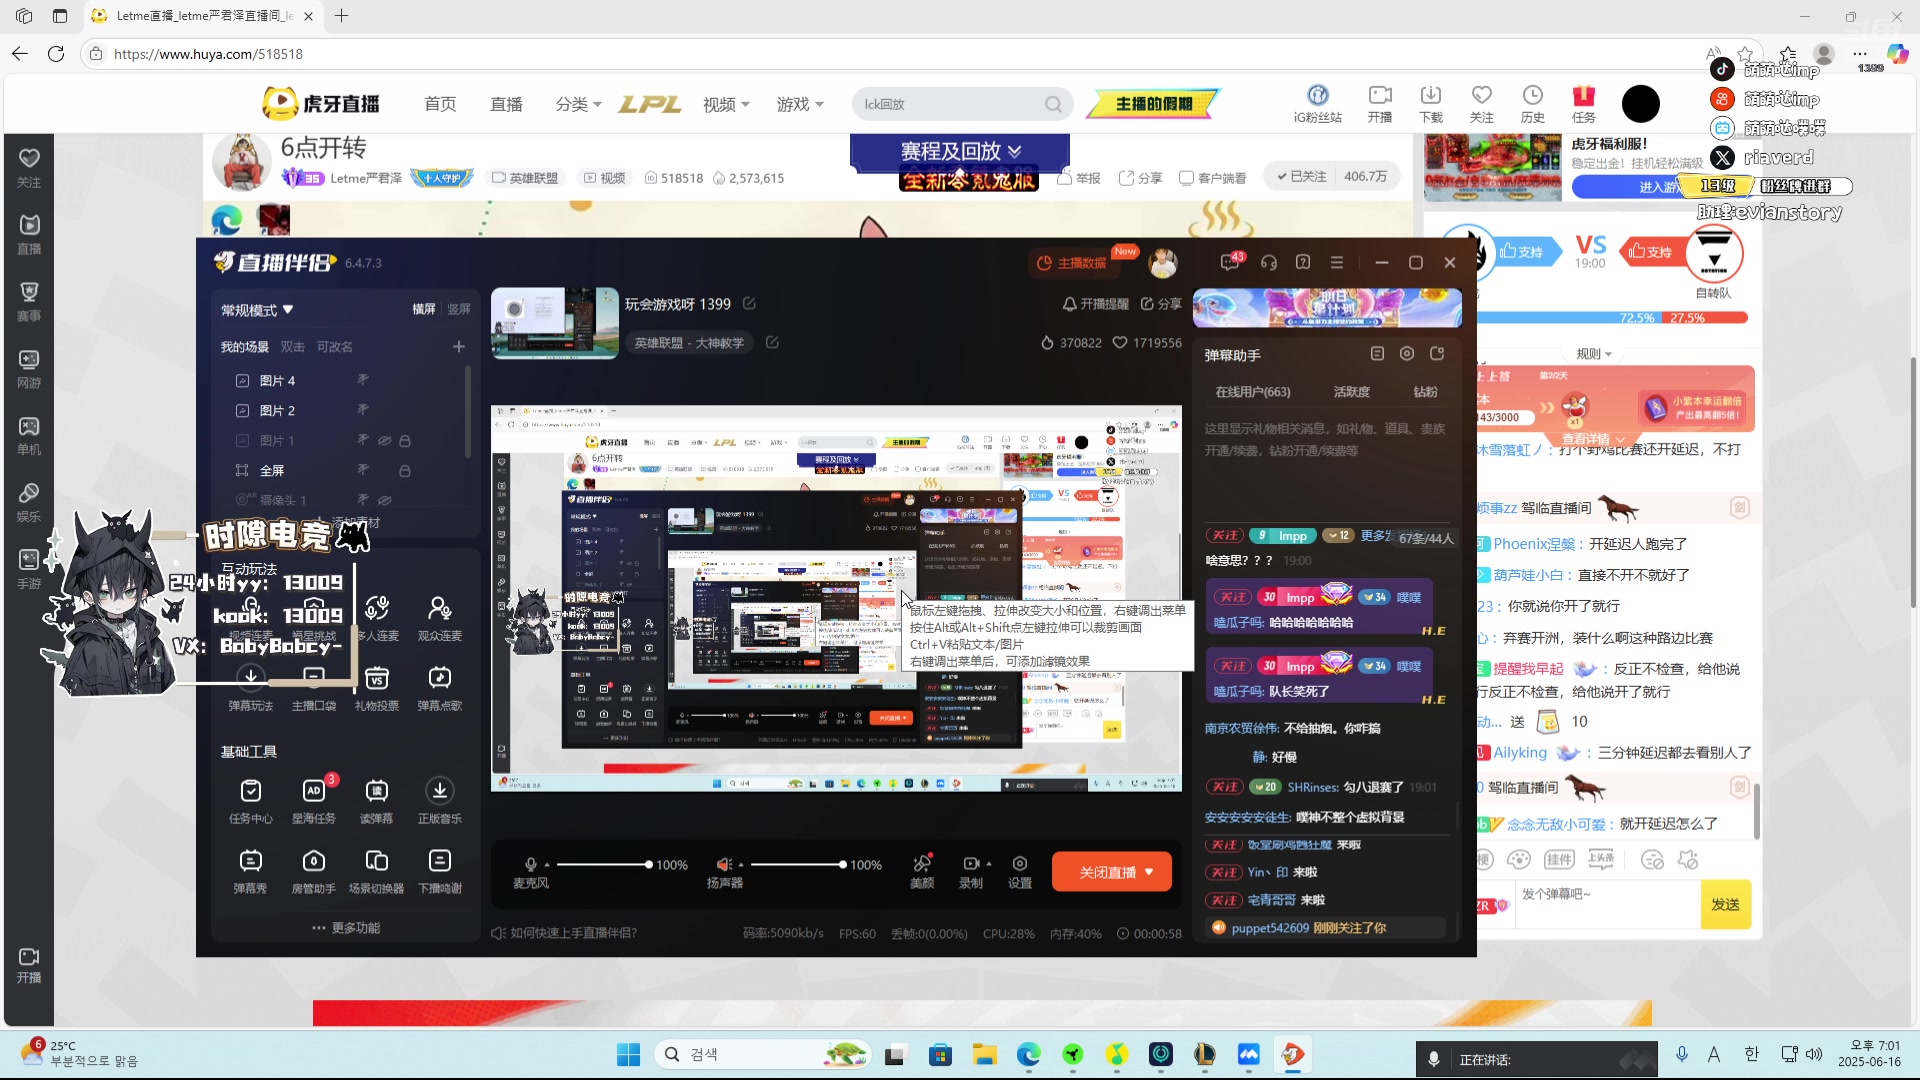Open 多人连麦 multi-person mic link
1920x1080 pixels.
[377, 618]
